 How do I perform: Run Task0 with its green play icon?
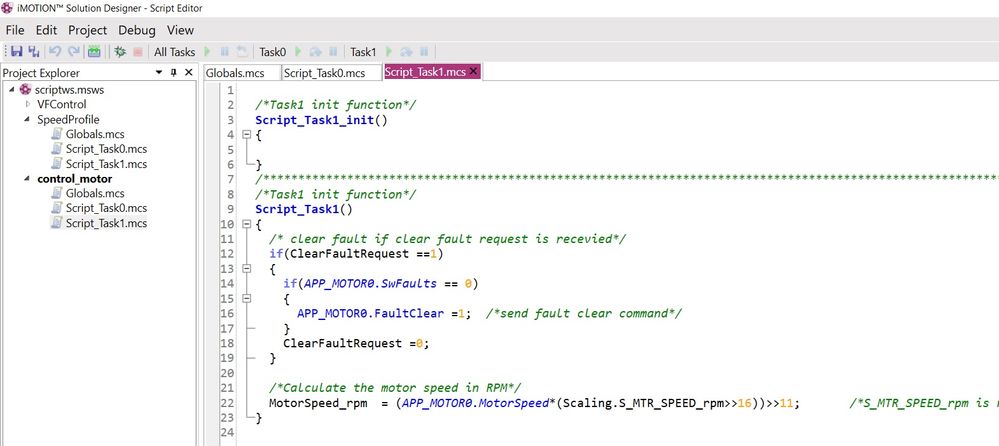tap(298, 51)
